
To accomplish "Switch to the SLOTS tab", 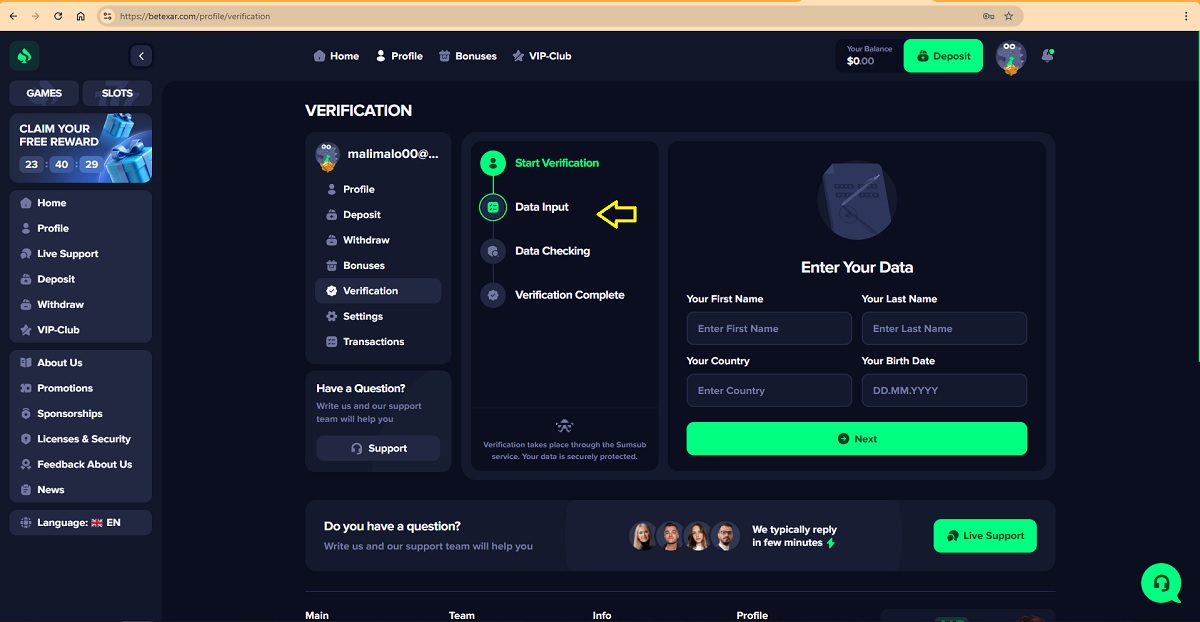I will [117, 93].
